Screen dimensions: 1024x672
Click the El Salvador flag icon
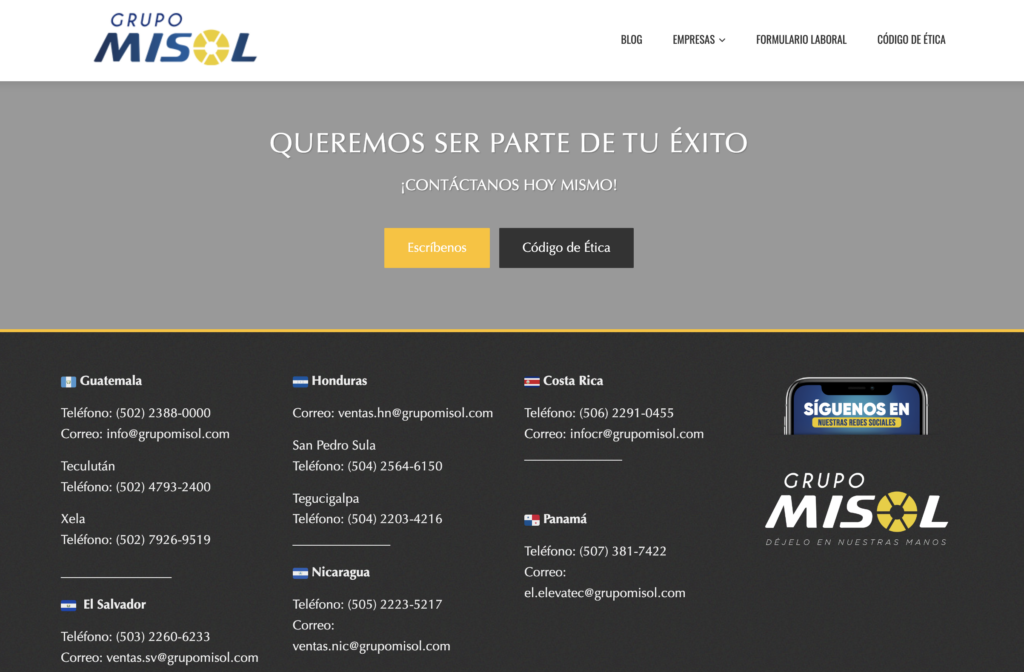click(x=69, y=605)
